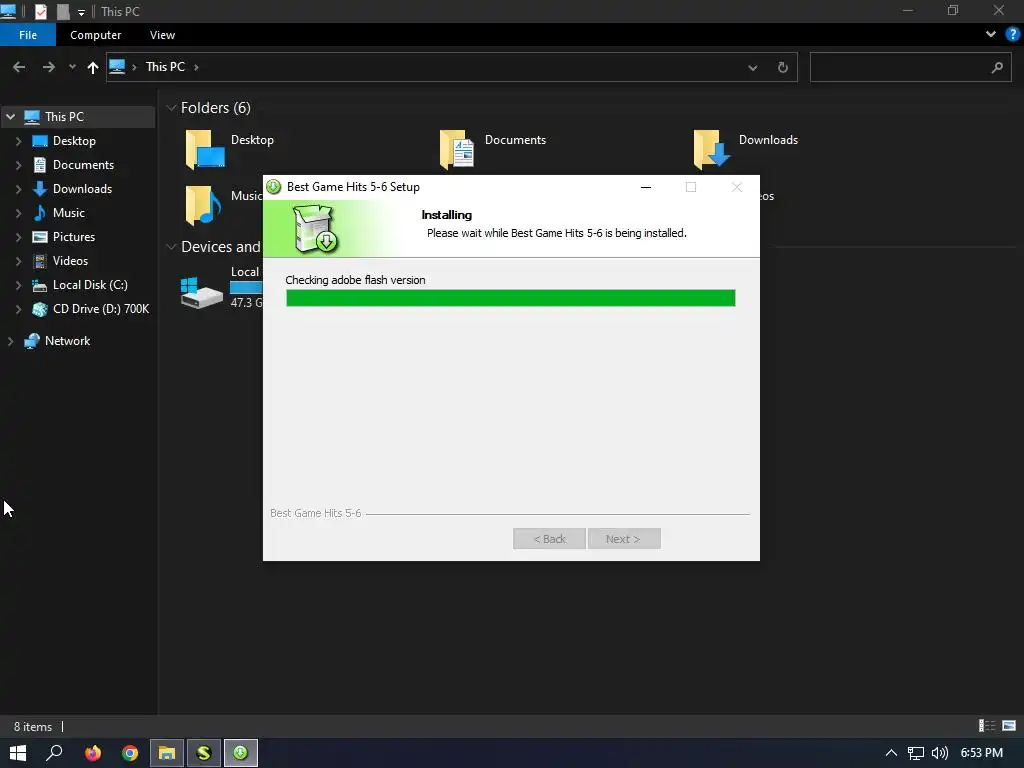1024x768 pixels.
Task: Collapse the Folders (6) group
Action: pyautogui.click(x=171, y=108)
